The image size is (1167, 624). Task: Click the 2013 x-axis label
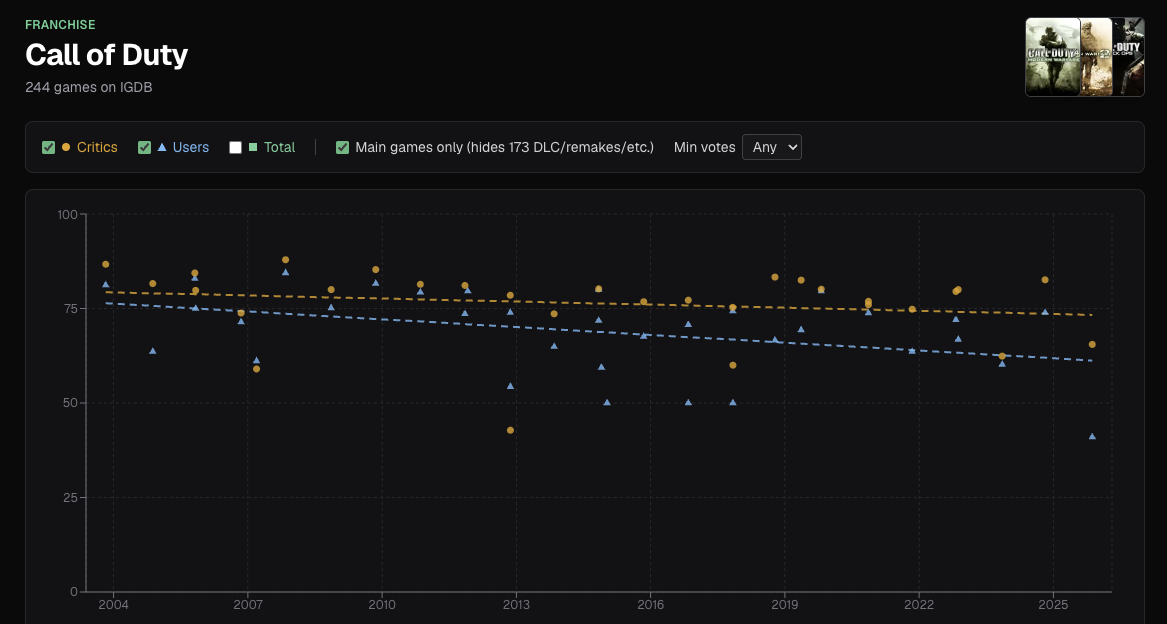click(516, 605)
